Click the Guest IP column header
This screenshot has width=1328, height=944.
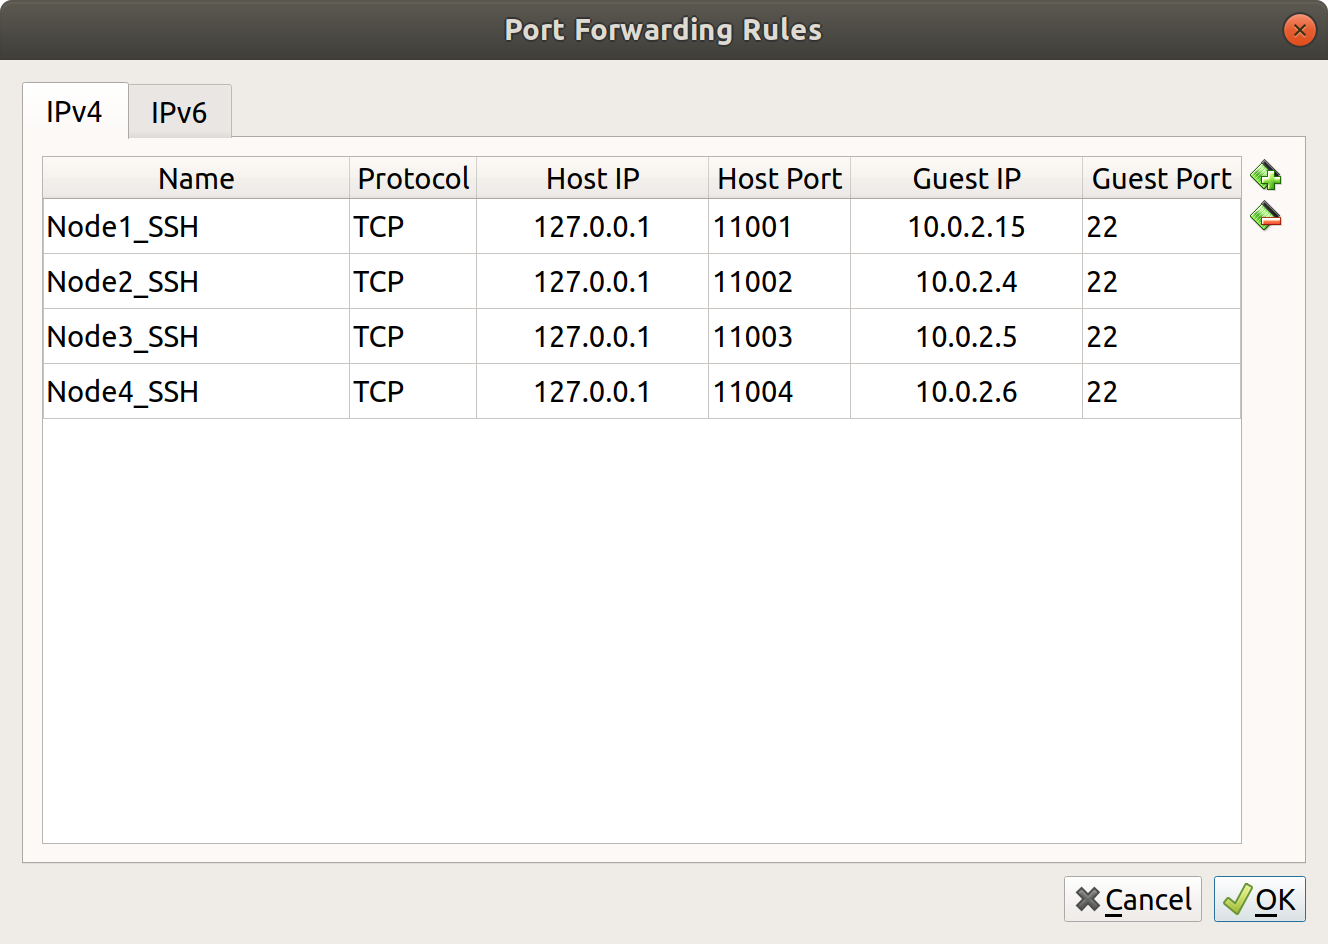point(966,178)
